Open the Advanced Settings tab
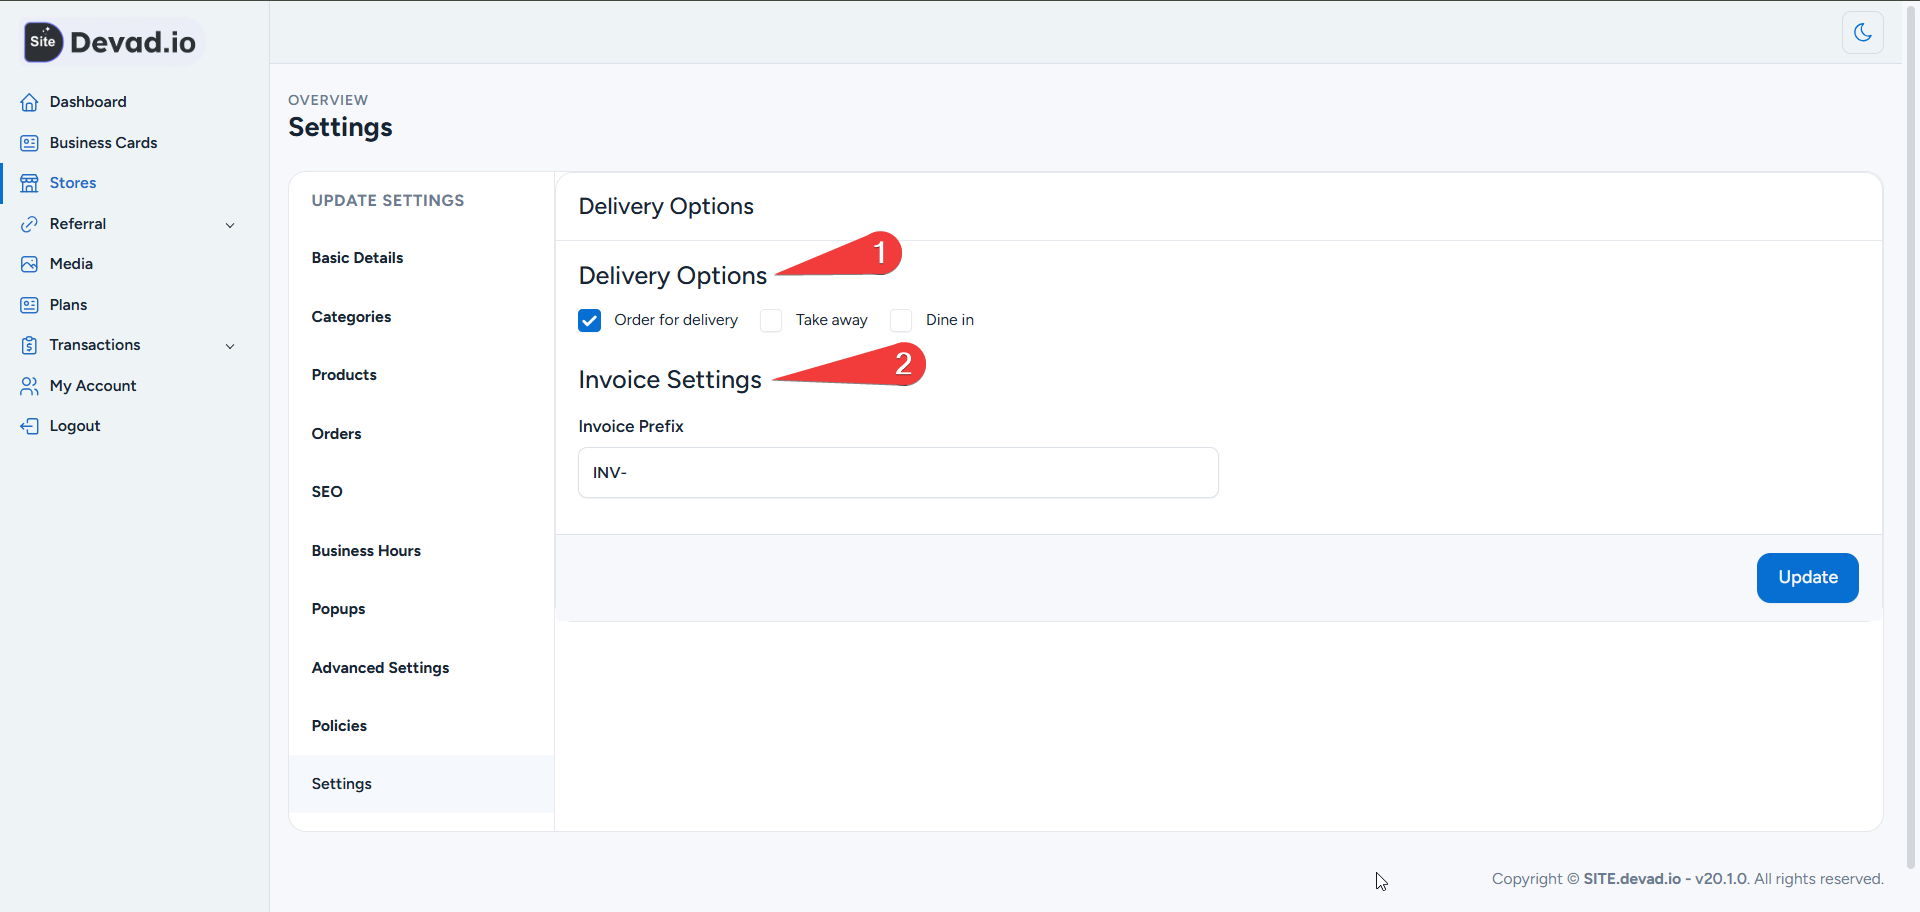Screen dimensions: 1920x912 pos(380,668)
